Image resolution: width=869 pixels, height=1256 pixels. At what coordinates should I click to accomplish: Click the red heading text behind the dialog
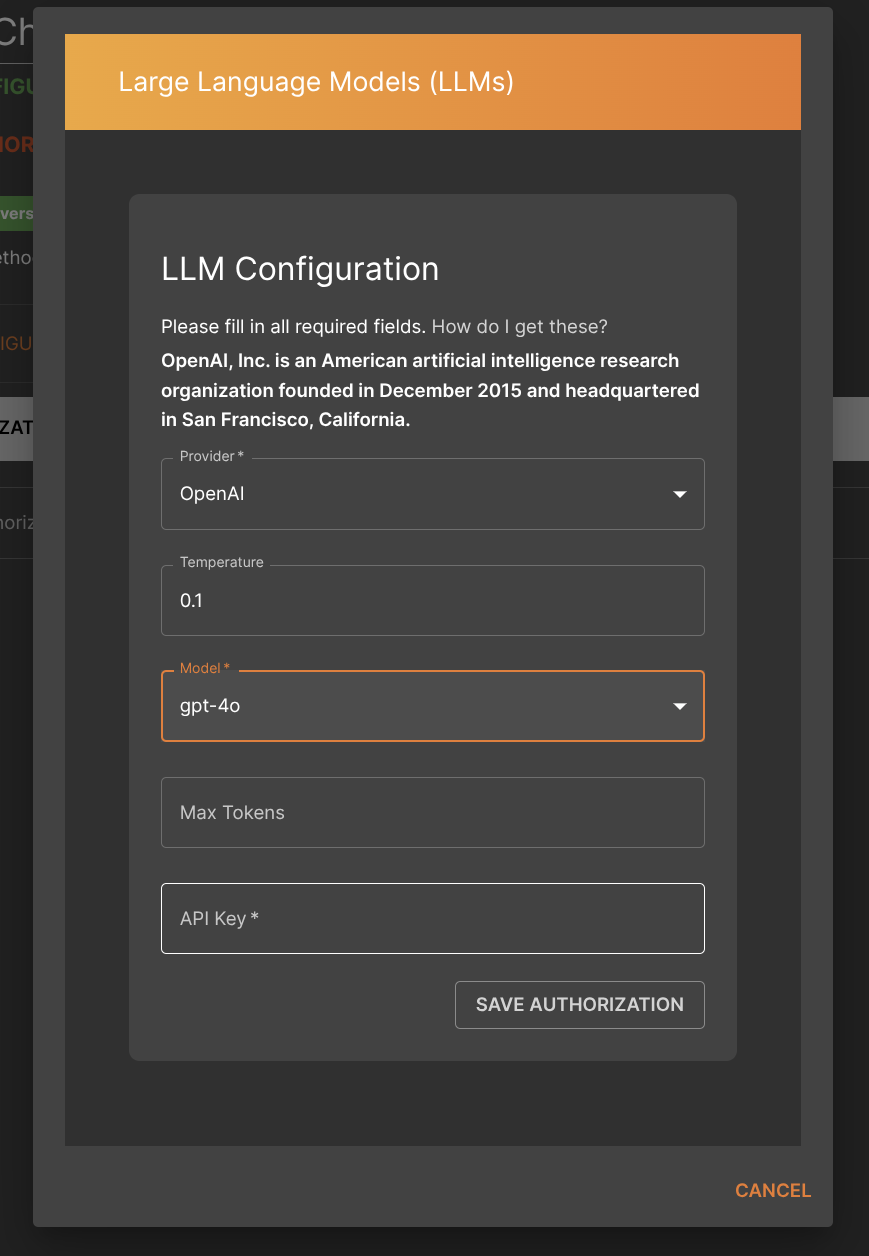pyautogui.click(x=17, y=145)
